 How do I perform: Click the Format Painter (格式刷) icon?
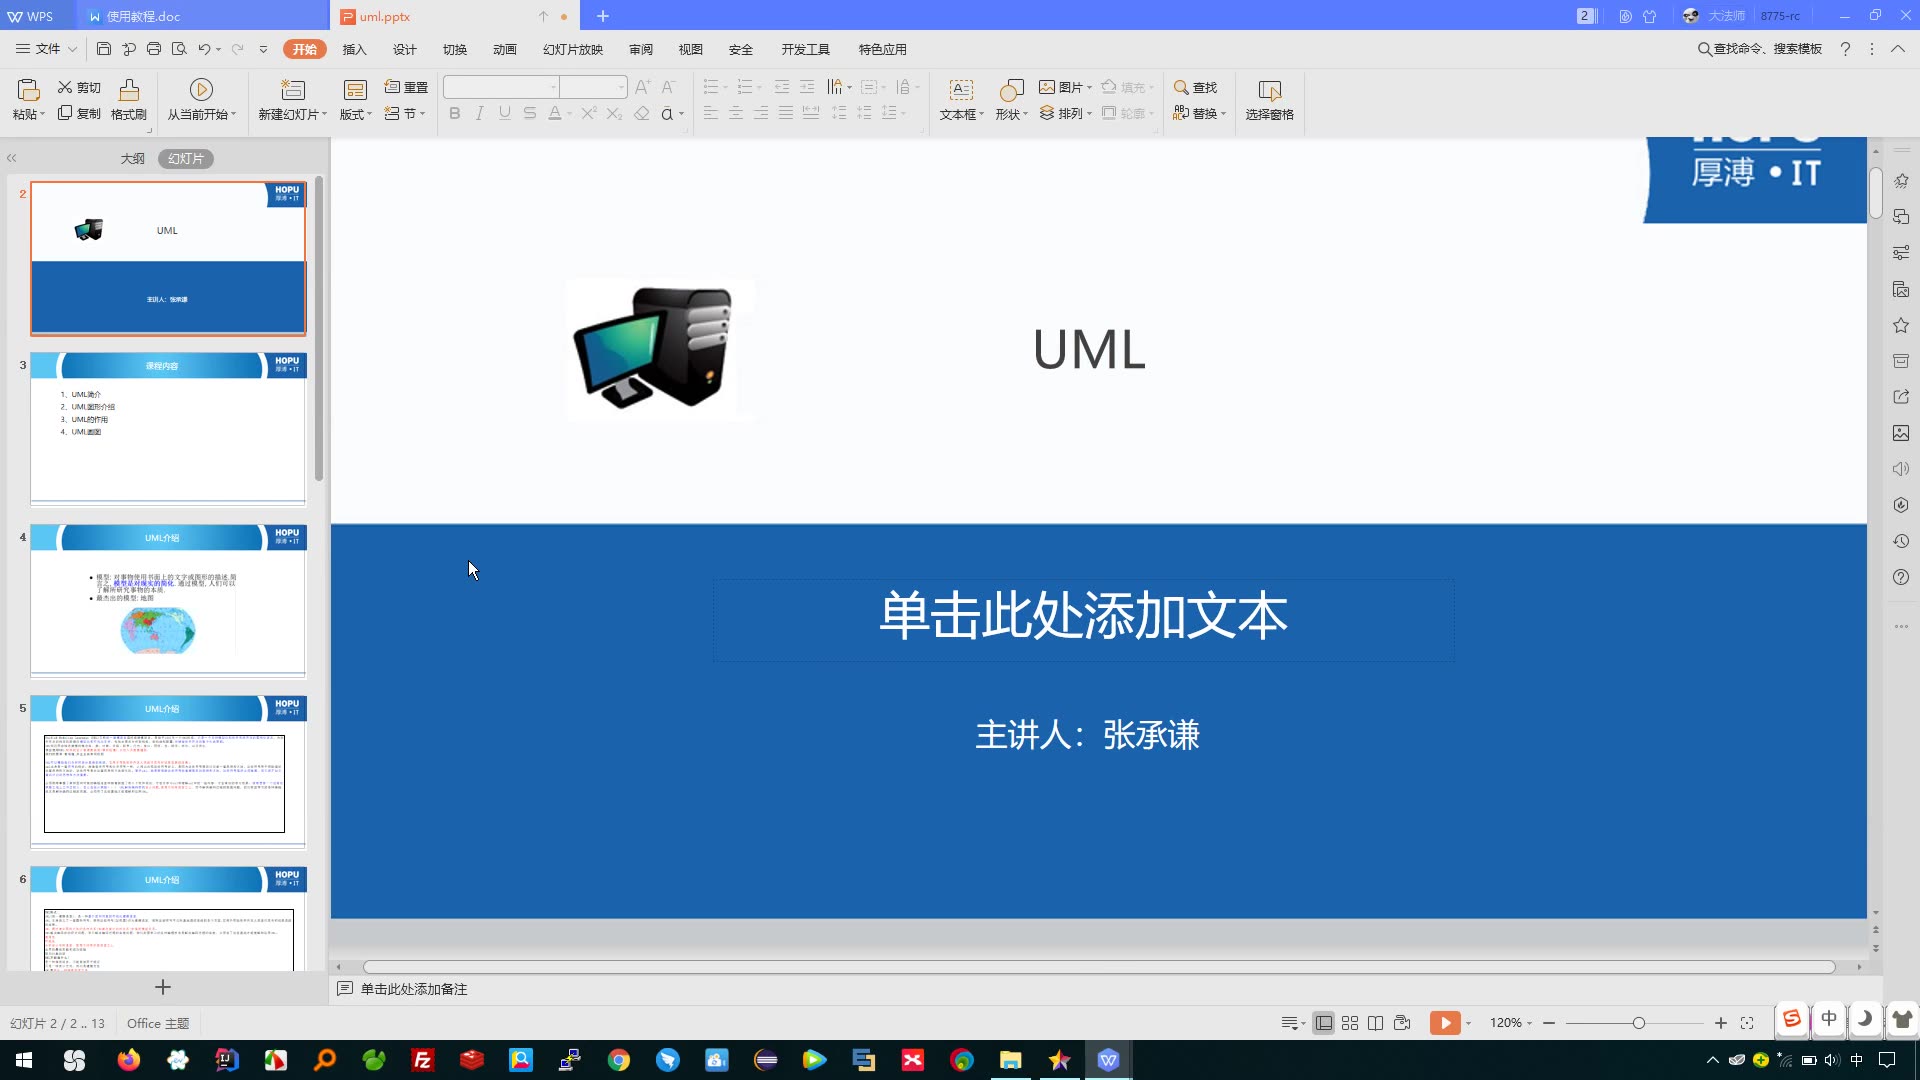[x=129, y=91]
